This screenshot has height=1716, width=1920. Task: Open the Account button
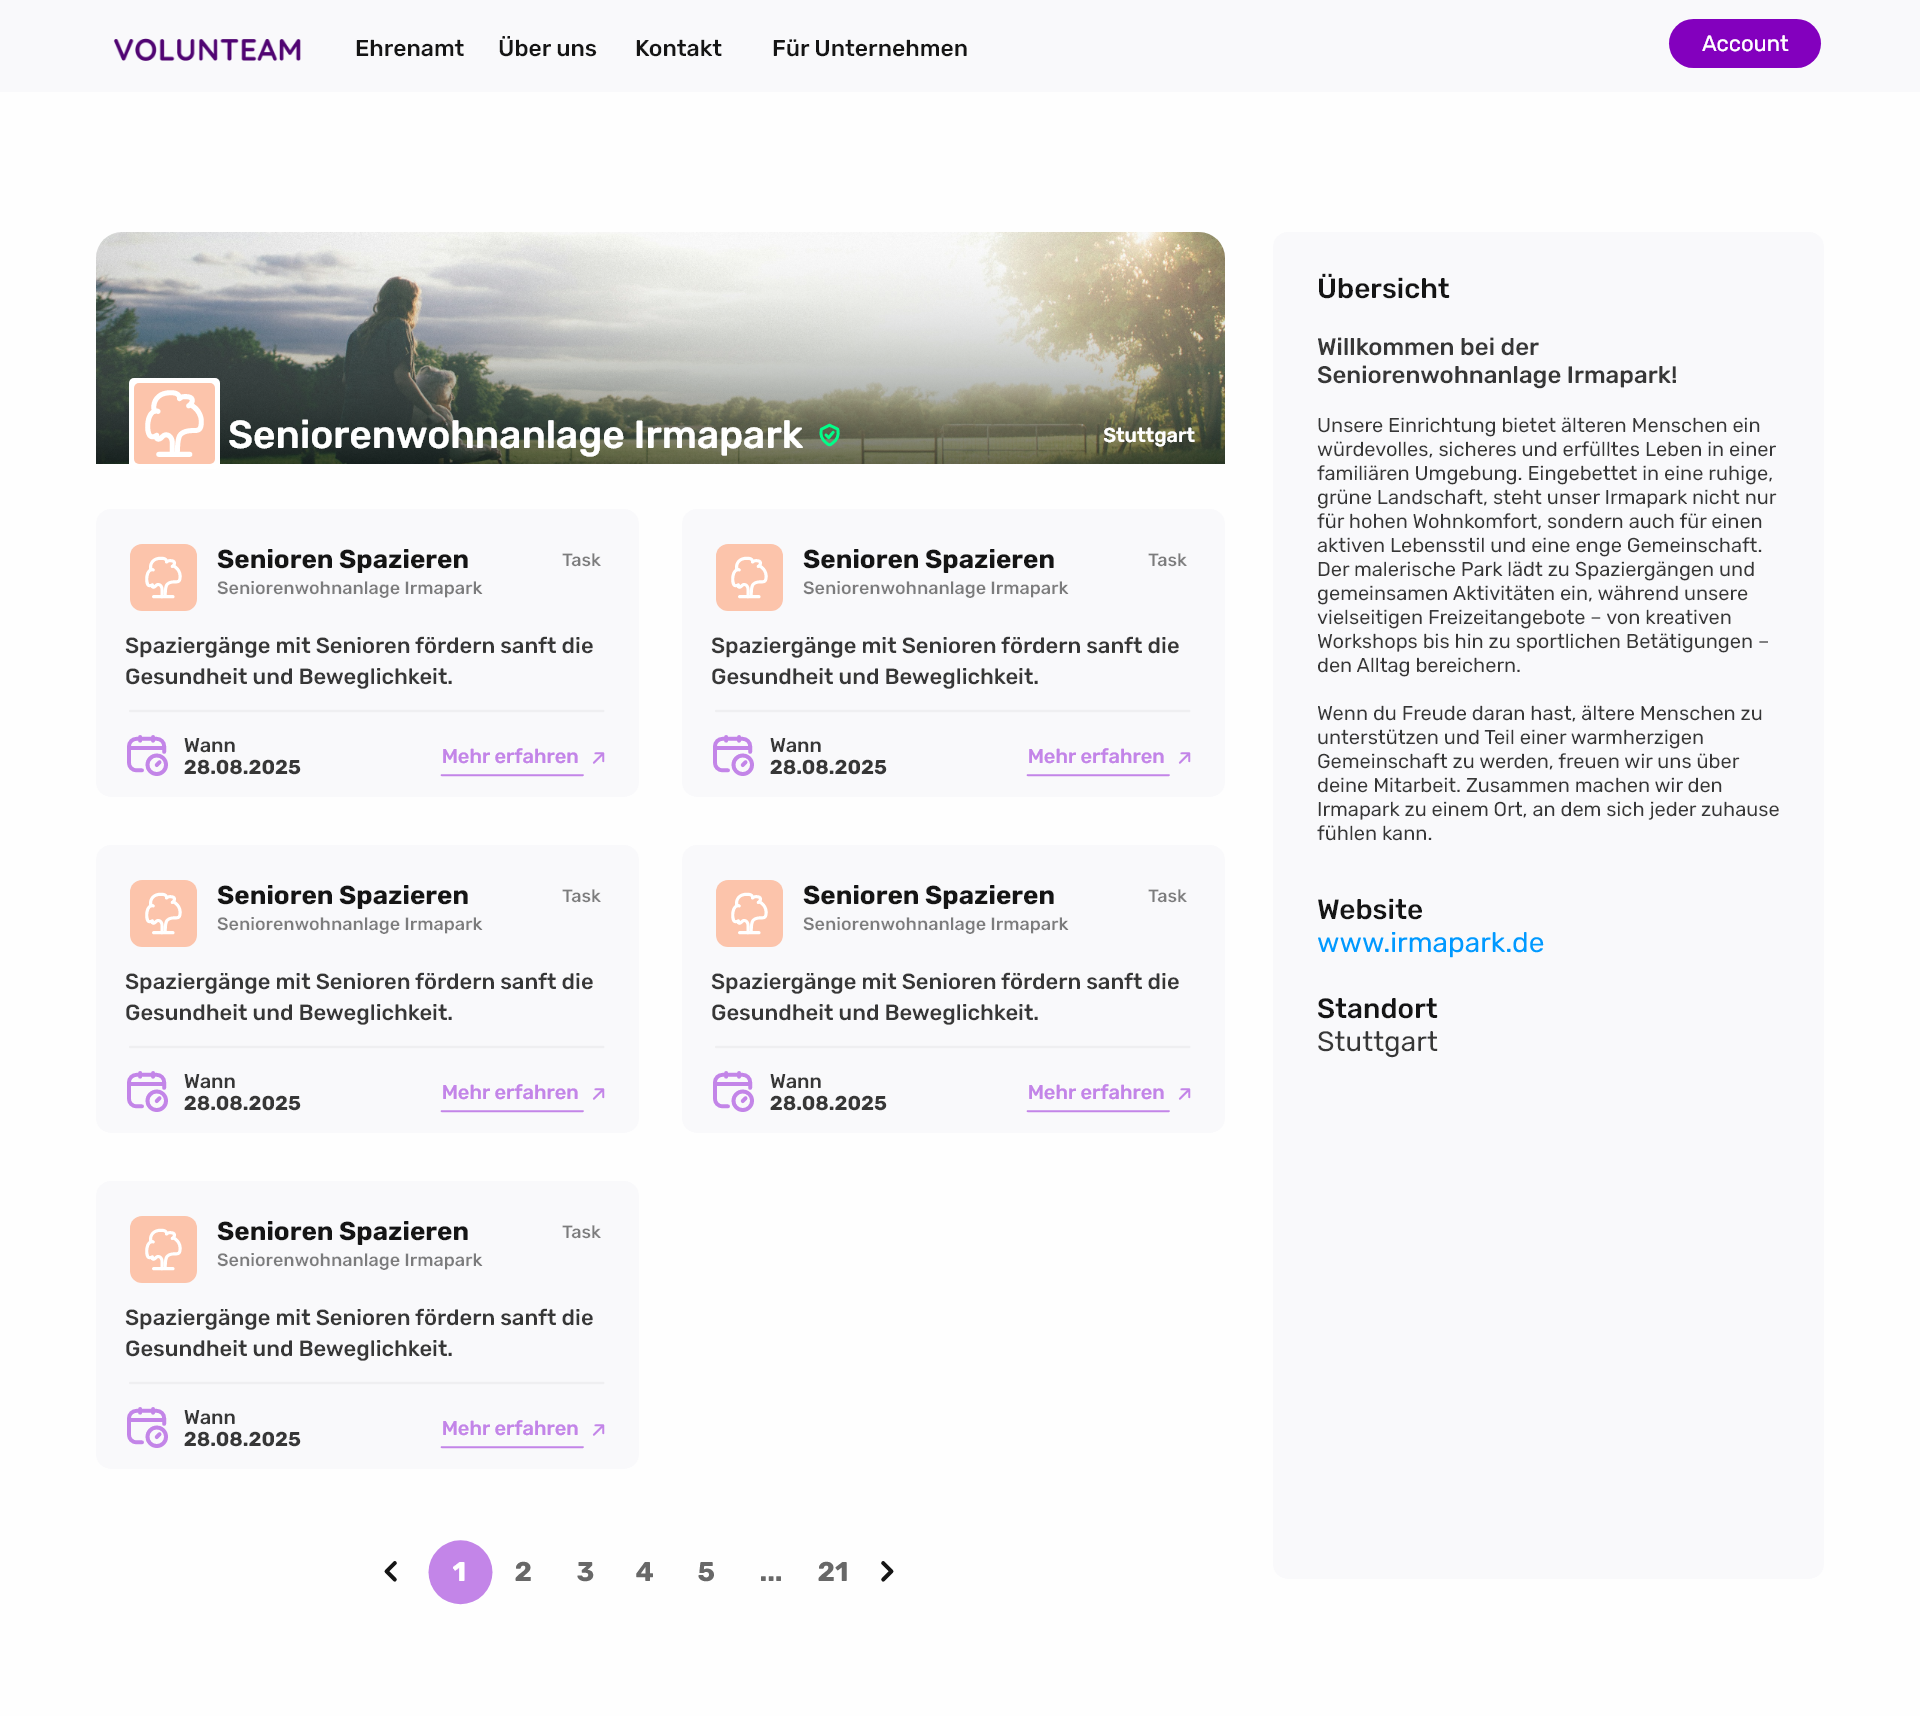(1744, 43)
